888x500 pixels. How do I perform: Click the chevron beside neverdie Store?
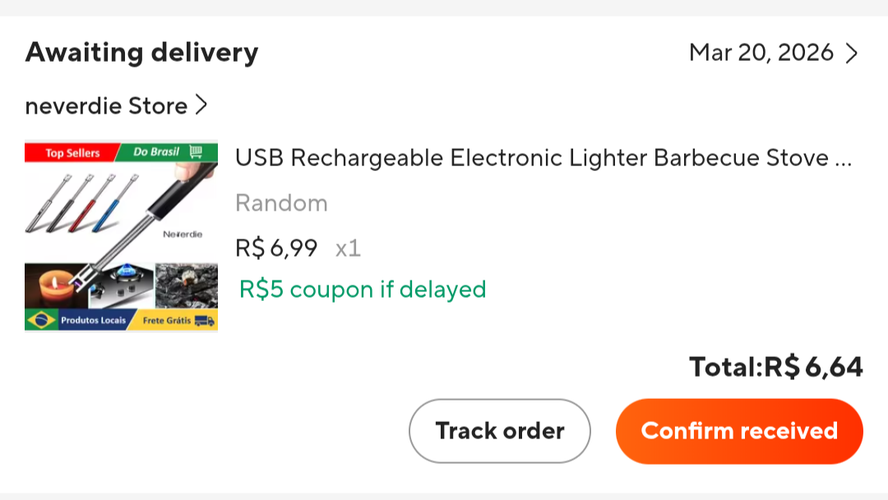click(x=201, y=105)
